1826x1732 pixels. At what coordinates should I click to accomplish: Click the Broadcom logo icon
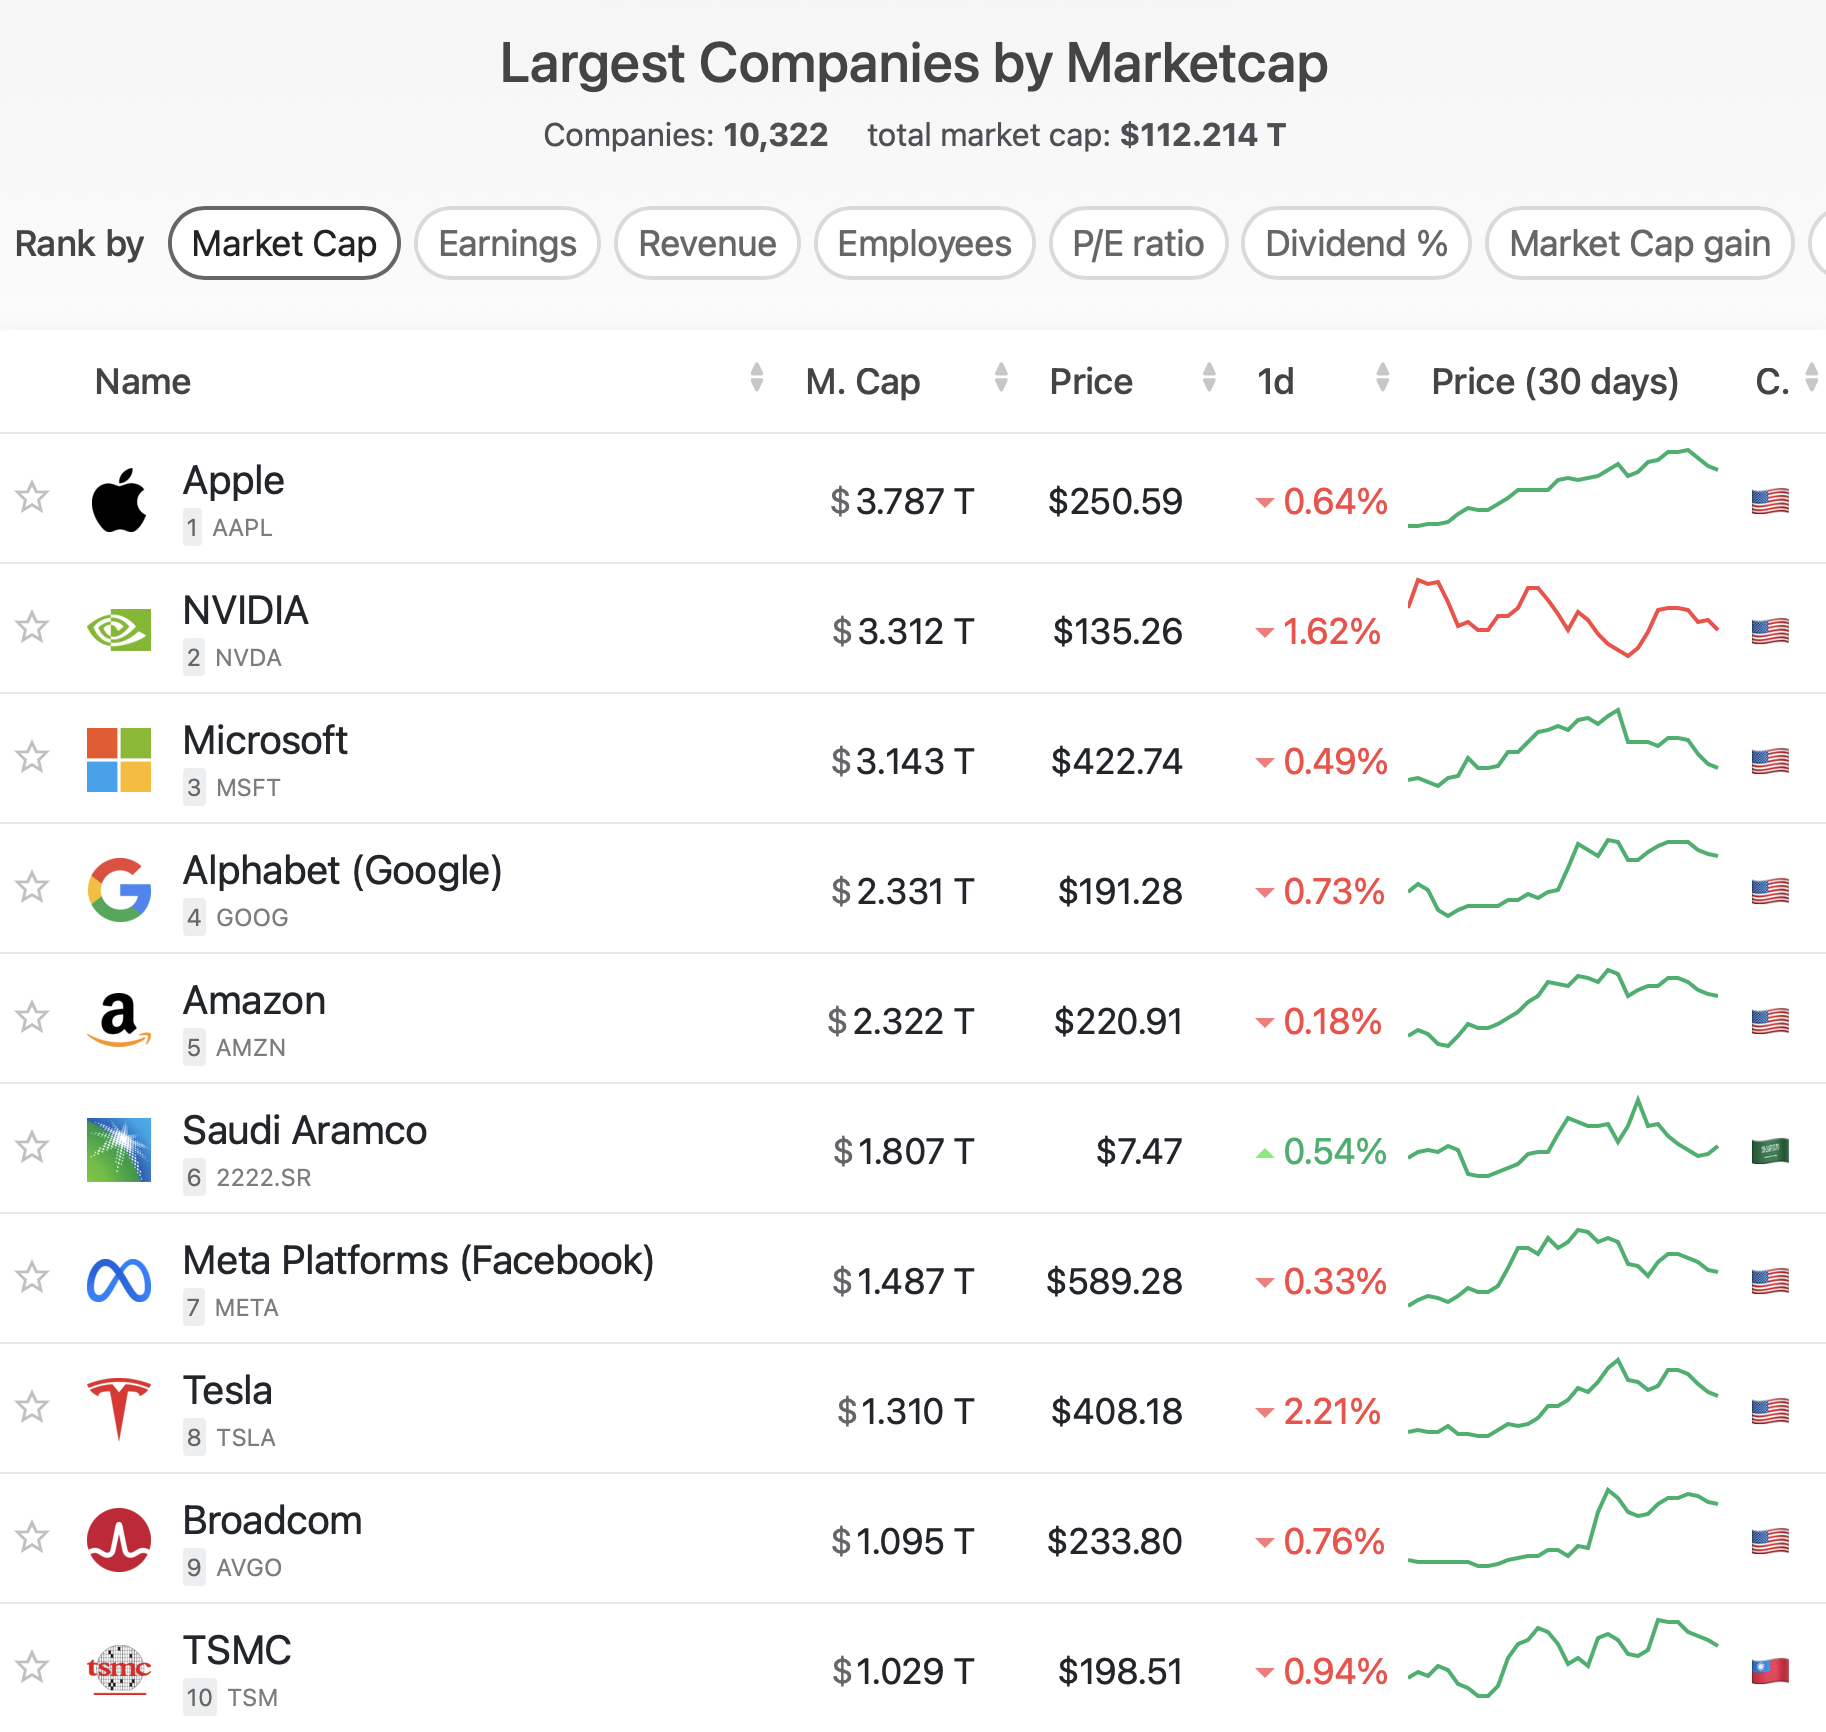[119, 1540]
